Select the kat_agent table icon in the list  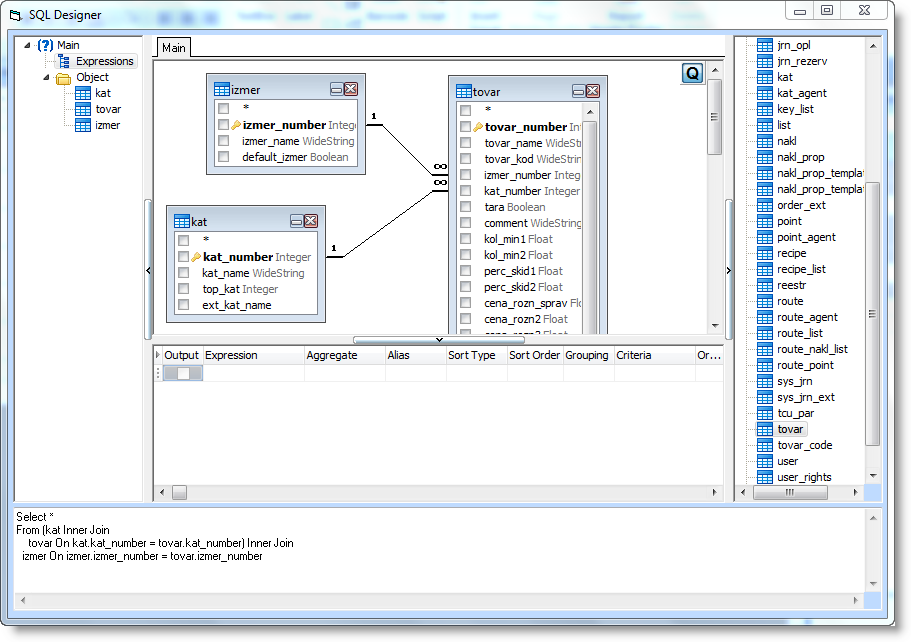[x=765, y=93]
